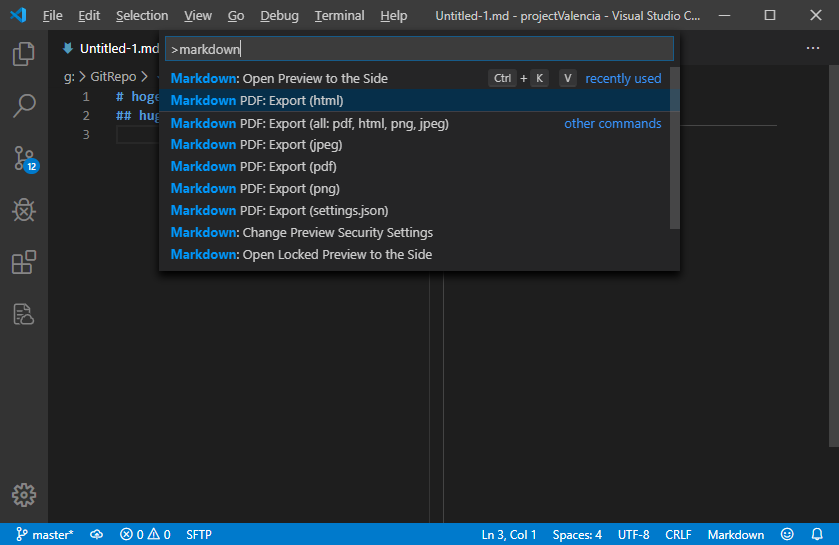Change file encoding UTF-8
The image size is (839, 545).
pos(634,534)
